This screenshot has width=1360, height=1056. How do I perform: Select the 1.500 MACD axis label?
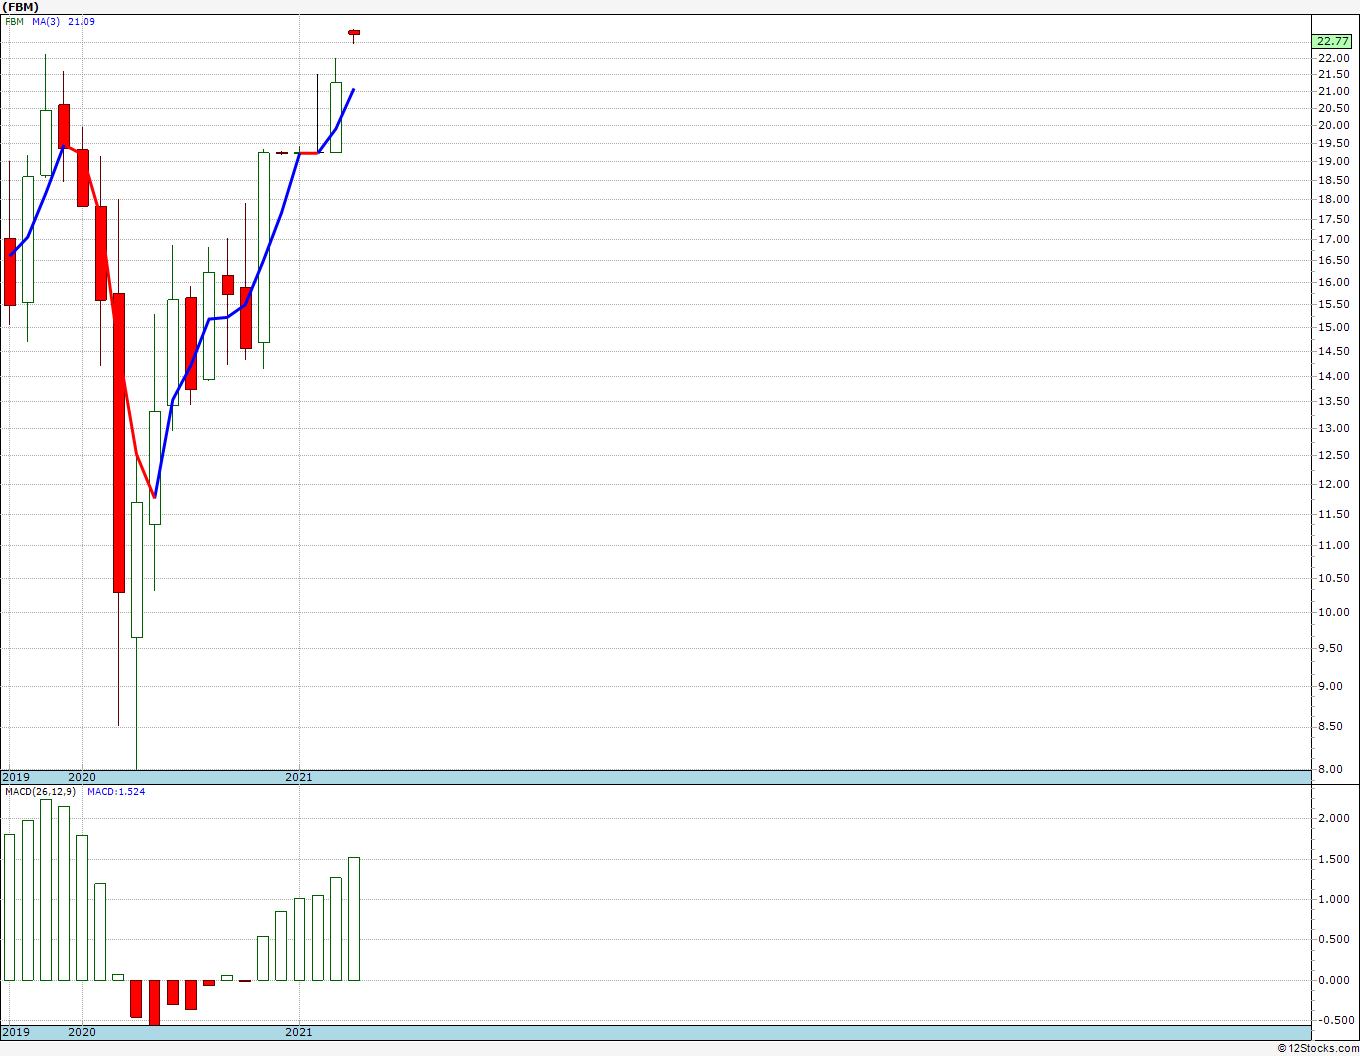click(x=1332, y=859)
